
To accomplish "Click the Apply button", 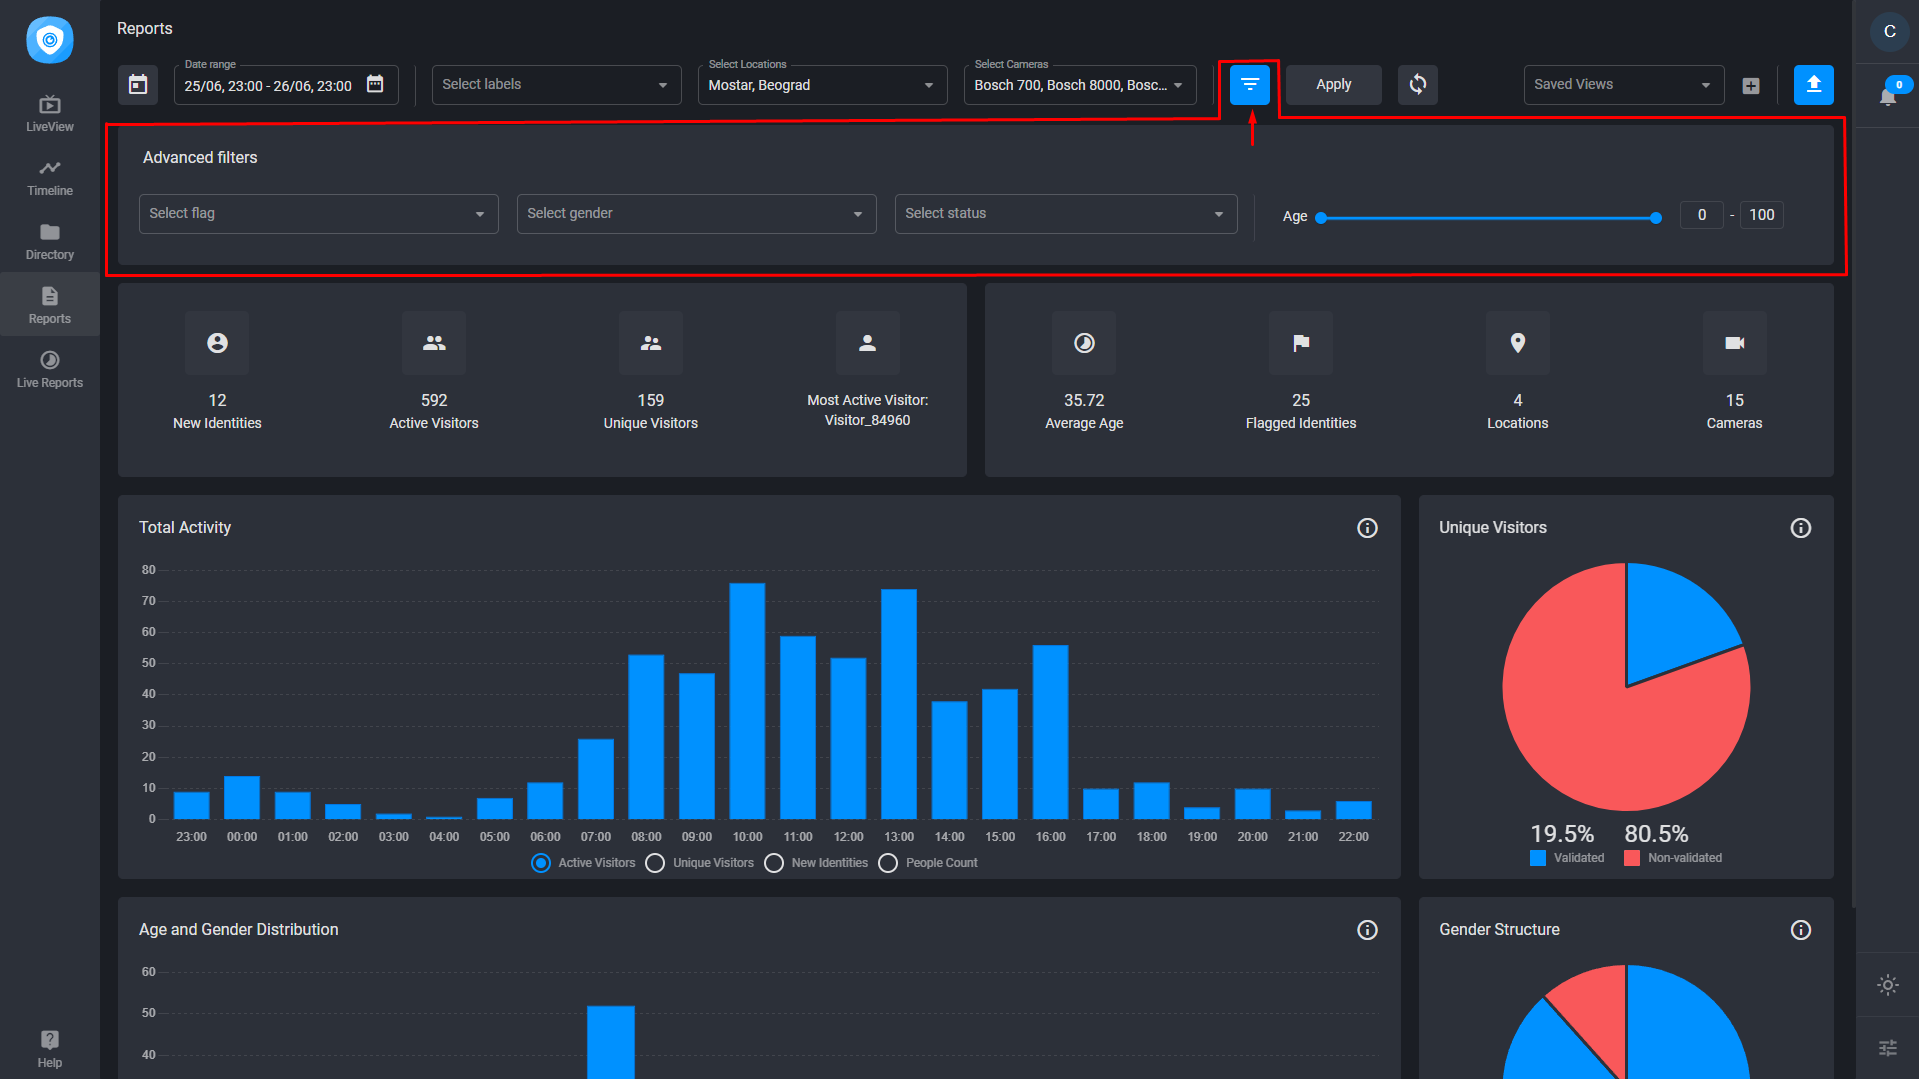I will [x=1334, y=85].
